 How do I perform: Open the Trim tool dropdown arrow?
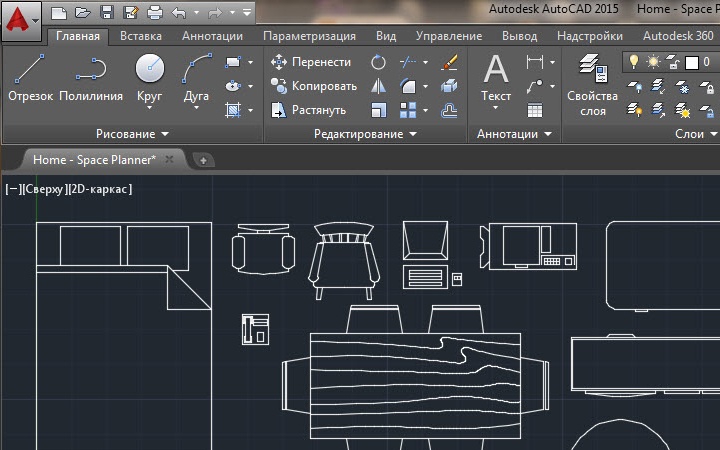tap(426, 62)
